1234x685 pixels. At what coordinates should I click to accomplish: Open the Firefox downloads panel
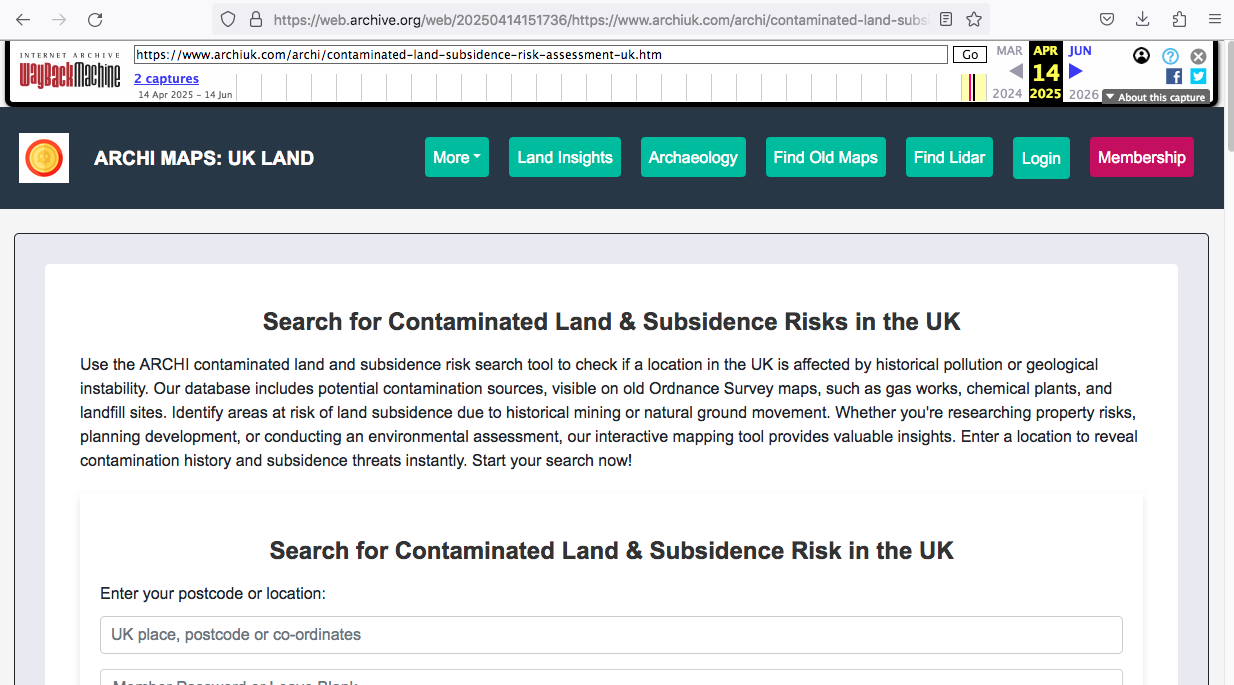tap(1143, 19)
